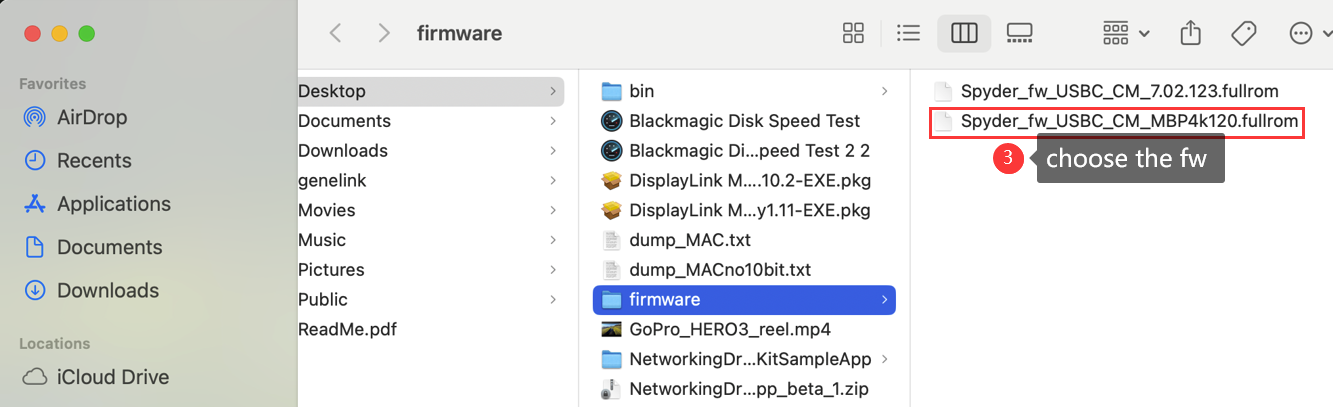Select GoPro_HERO3_reel.mp4 video
Image resolution: width=1333 pixels, height=407 pixels.
tap(744, 329)
